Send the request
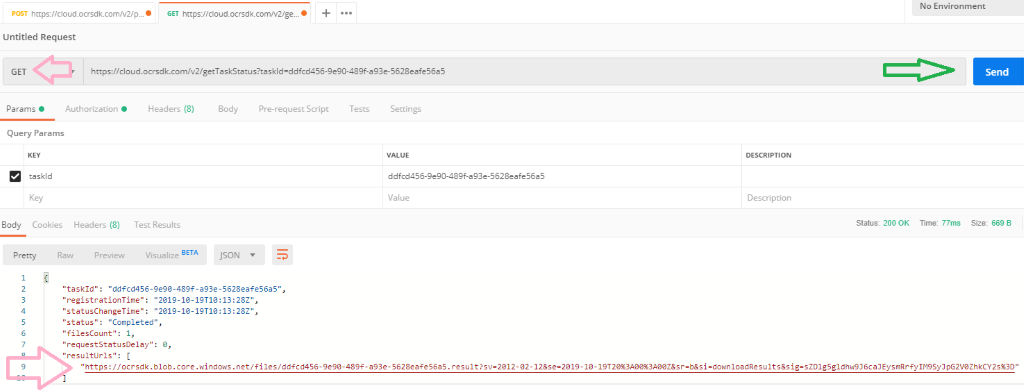The width and height of the screenshot is (1024, 391). pos(997,72)
